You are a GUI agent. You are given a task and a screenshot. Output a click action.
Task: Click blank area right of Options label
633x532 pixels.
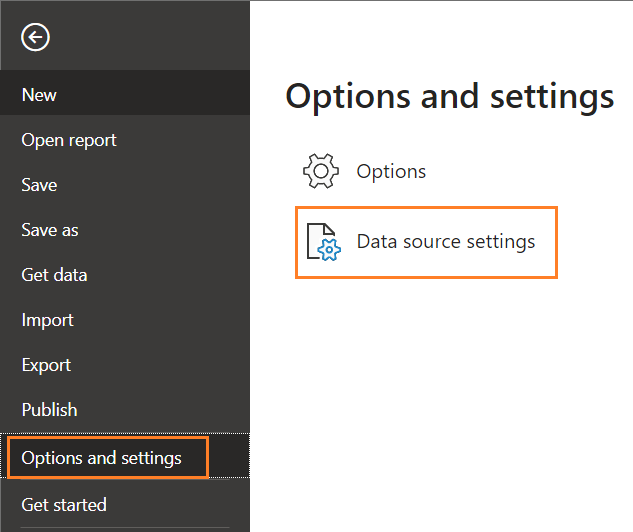pos(530,172)
